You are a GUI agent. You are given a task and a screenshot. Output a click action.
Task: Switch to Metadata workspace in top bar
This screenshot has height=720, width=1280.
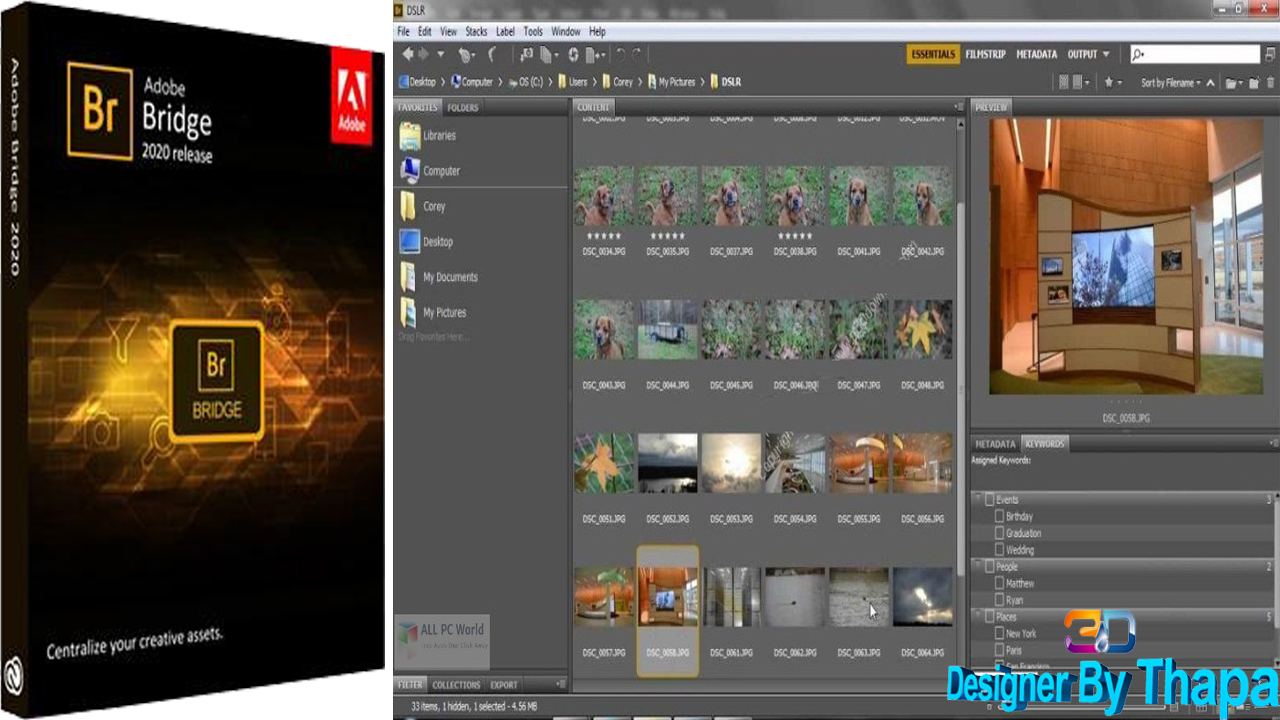[1036, 55]
